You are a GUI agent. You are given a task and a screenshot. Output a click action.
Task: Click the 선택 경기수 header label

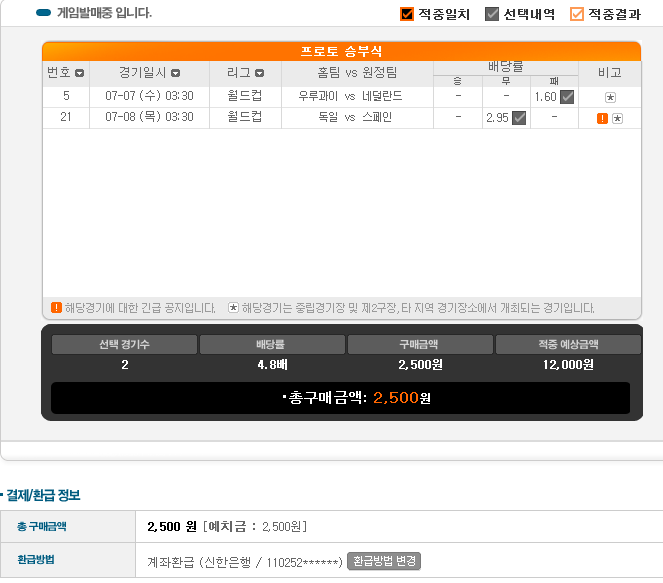click(x=124, y=345)
